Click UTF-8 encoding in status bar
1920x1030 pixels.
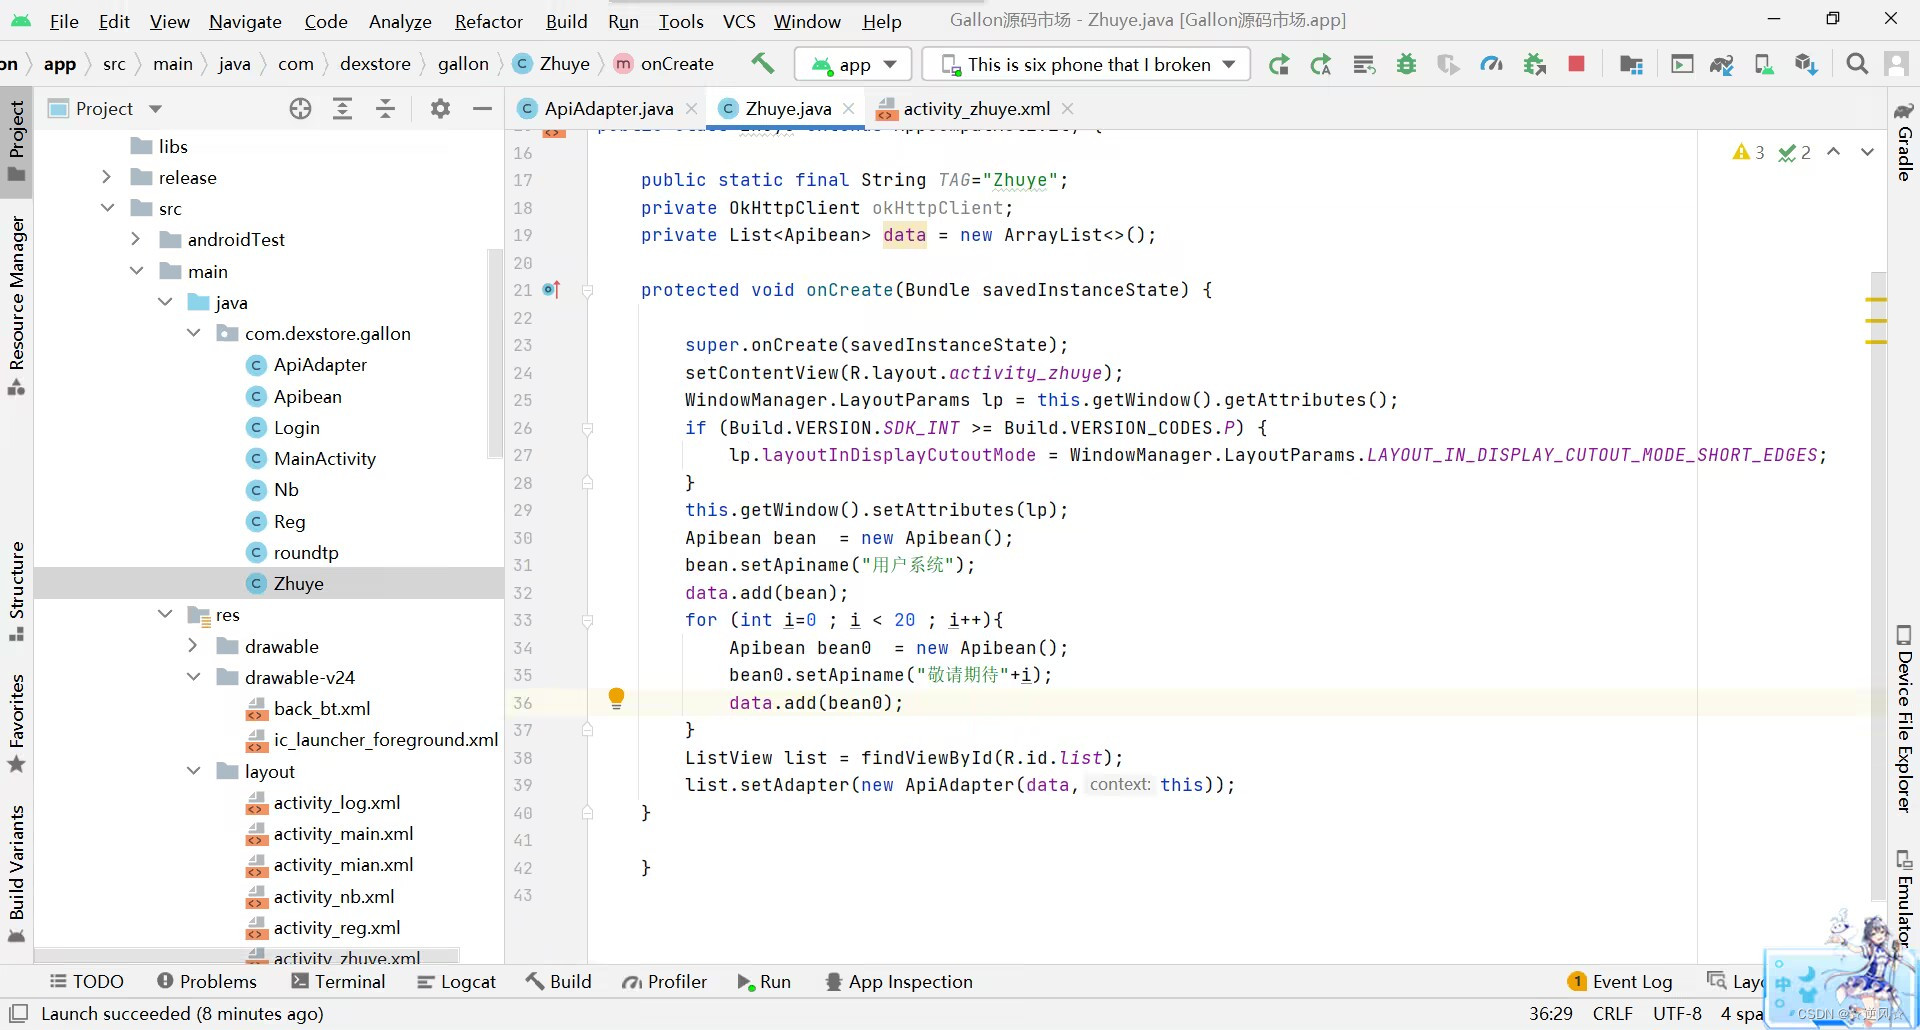(1677, 1013)
